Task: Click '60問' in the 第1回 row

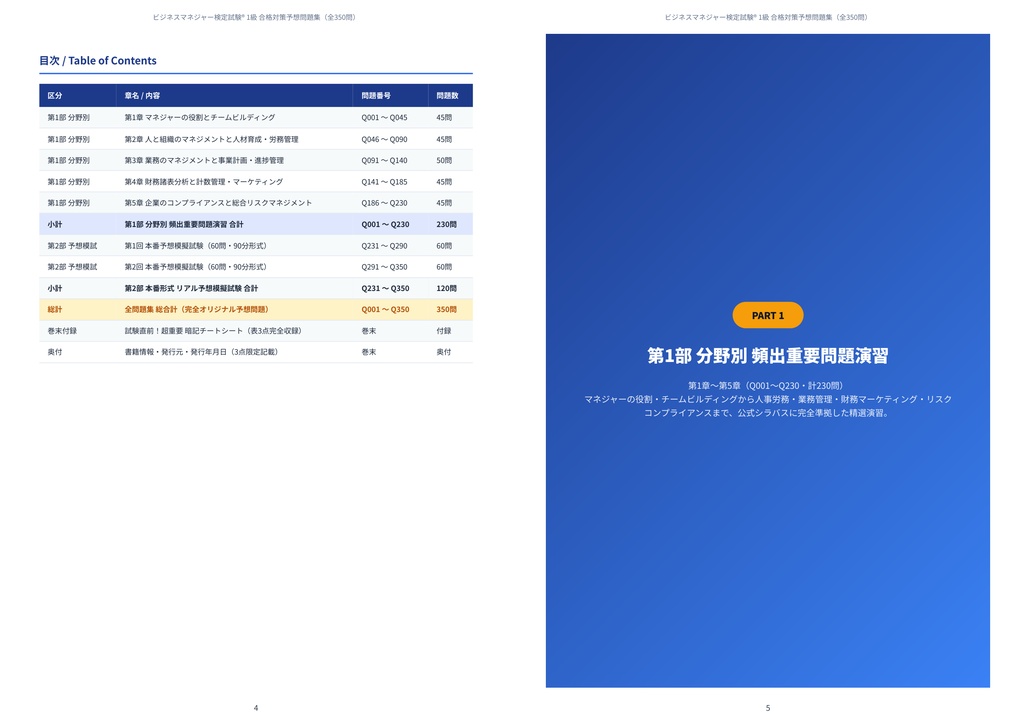Action: click(444, 245)
